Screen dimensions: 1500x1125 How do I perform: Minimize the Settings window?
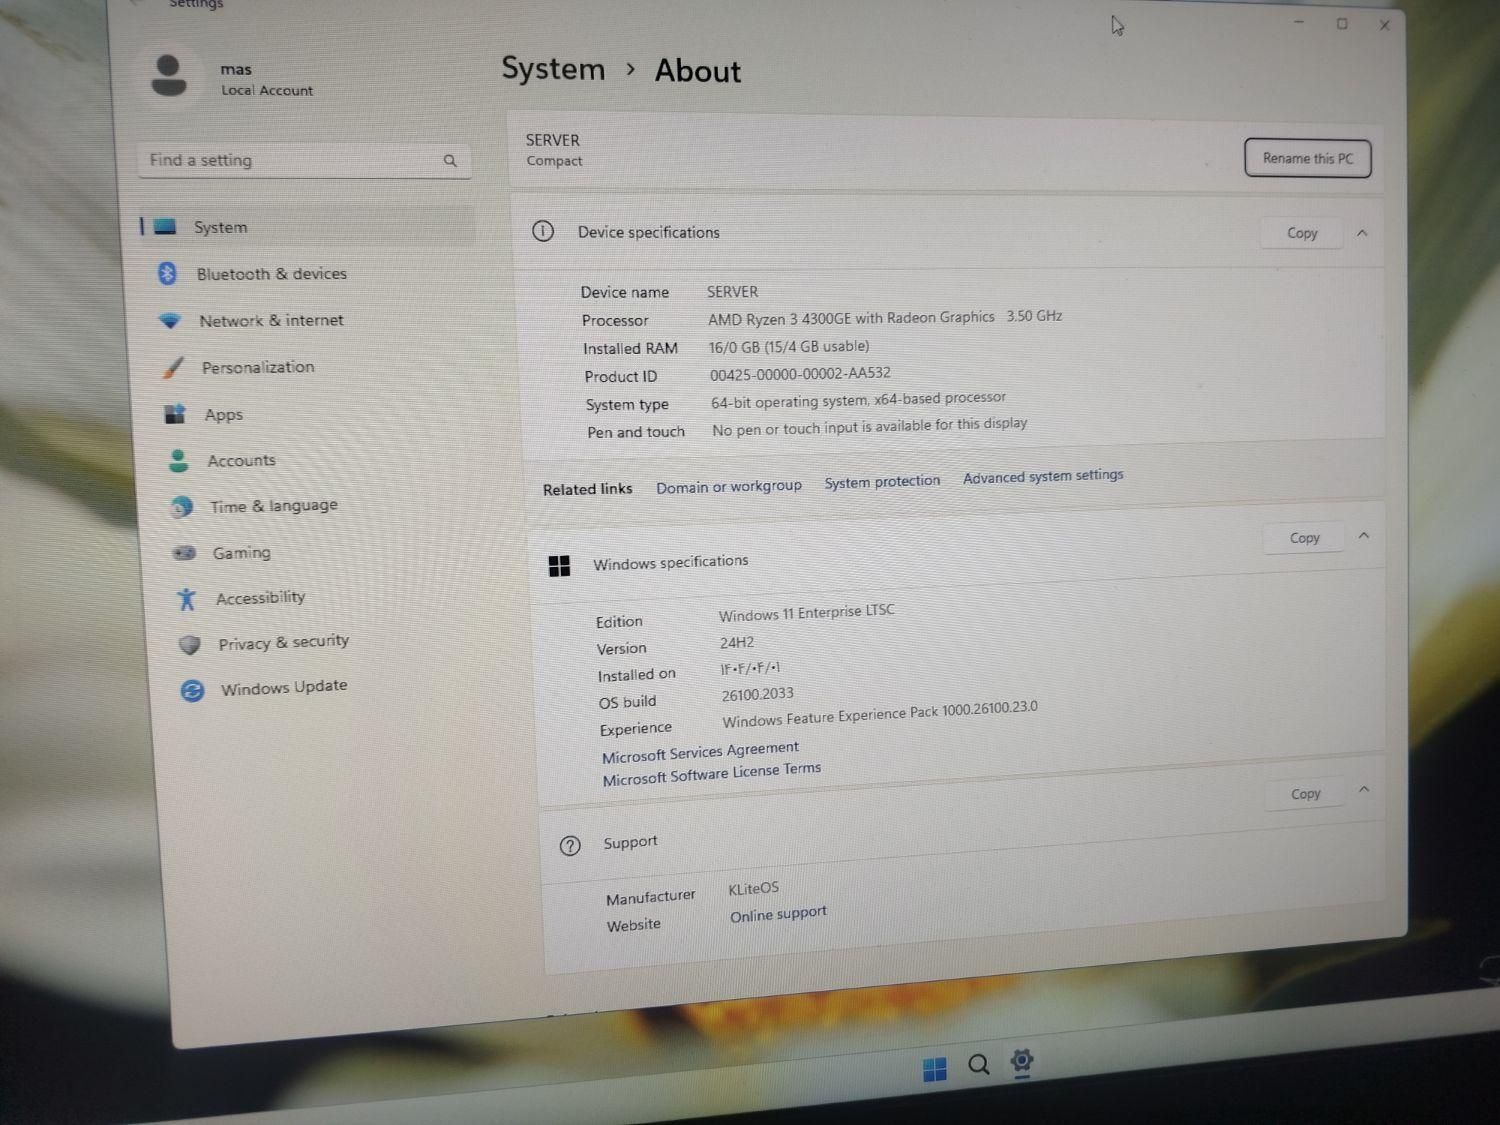tap(1298, 23)
